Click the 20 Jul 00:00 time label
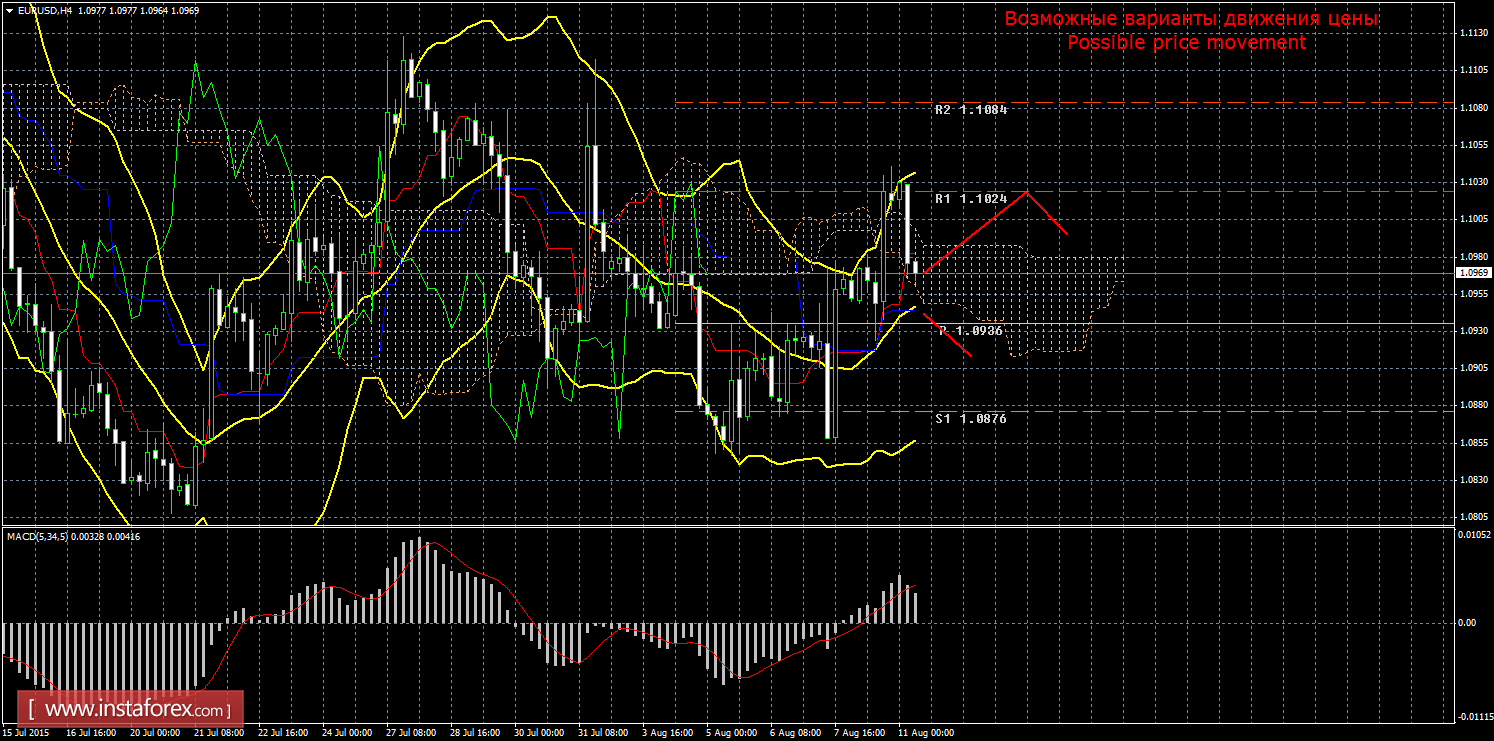This screenshot has height=741, width=1494. coord(153,733)
